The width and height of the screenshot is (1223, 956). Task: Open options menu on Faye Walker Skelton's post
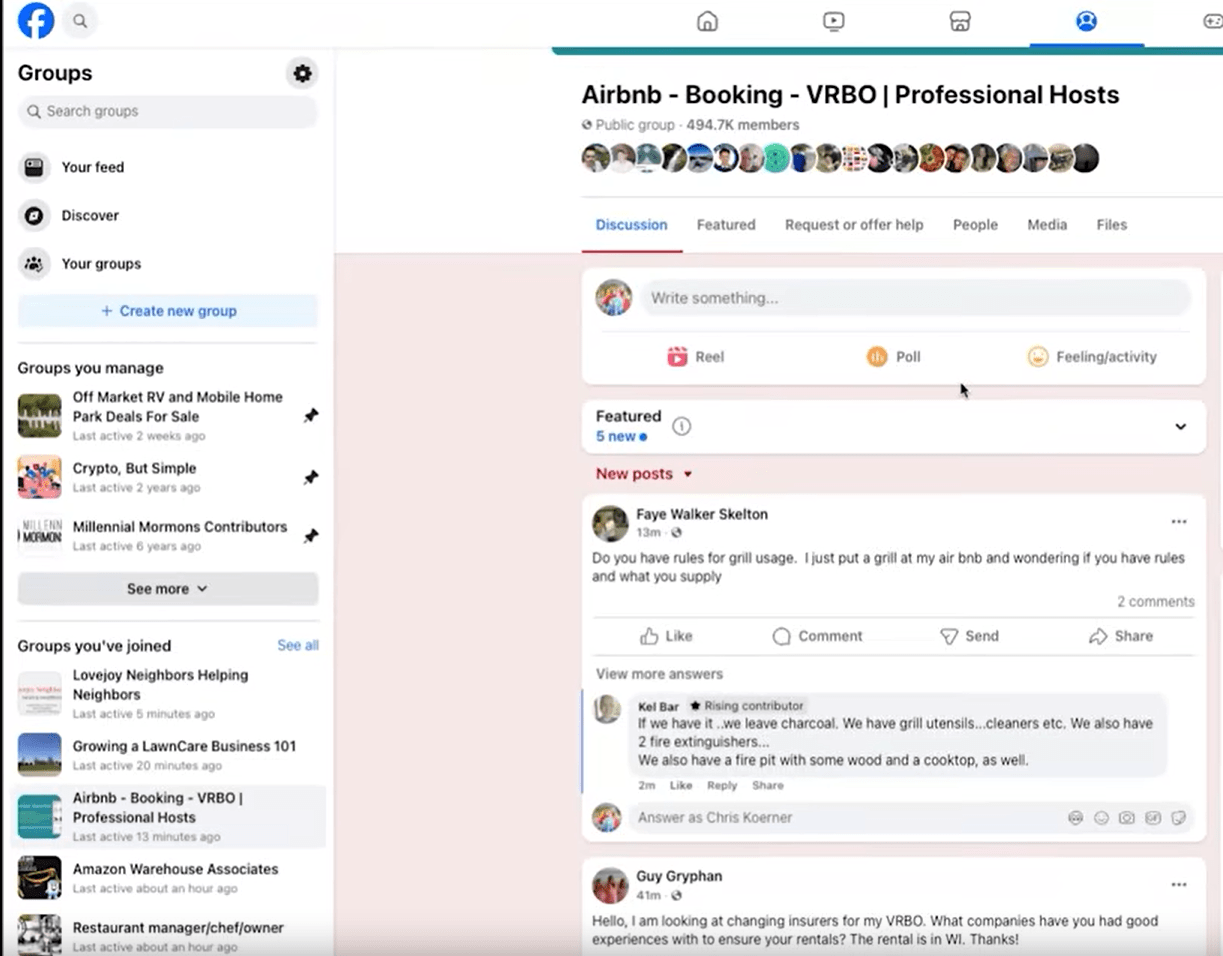click(x=1179, y=522)
